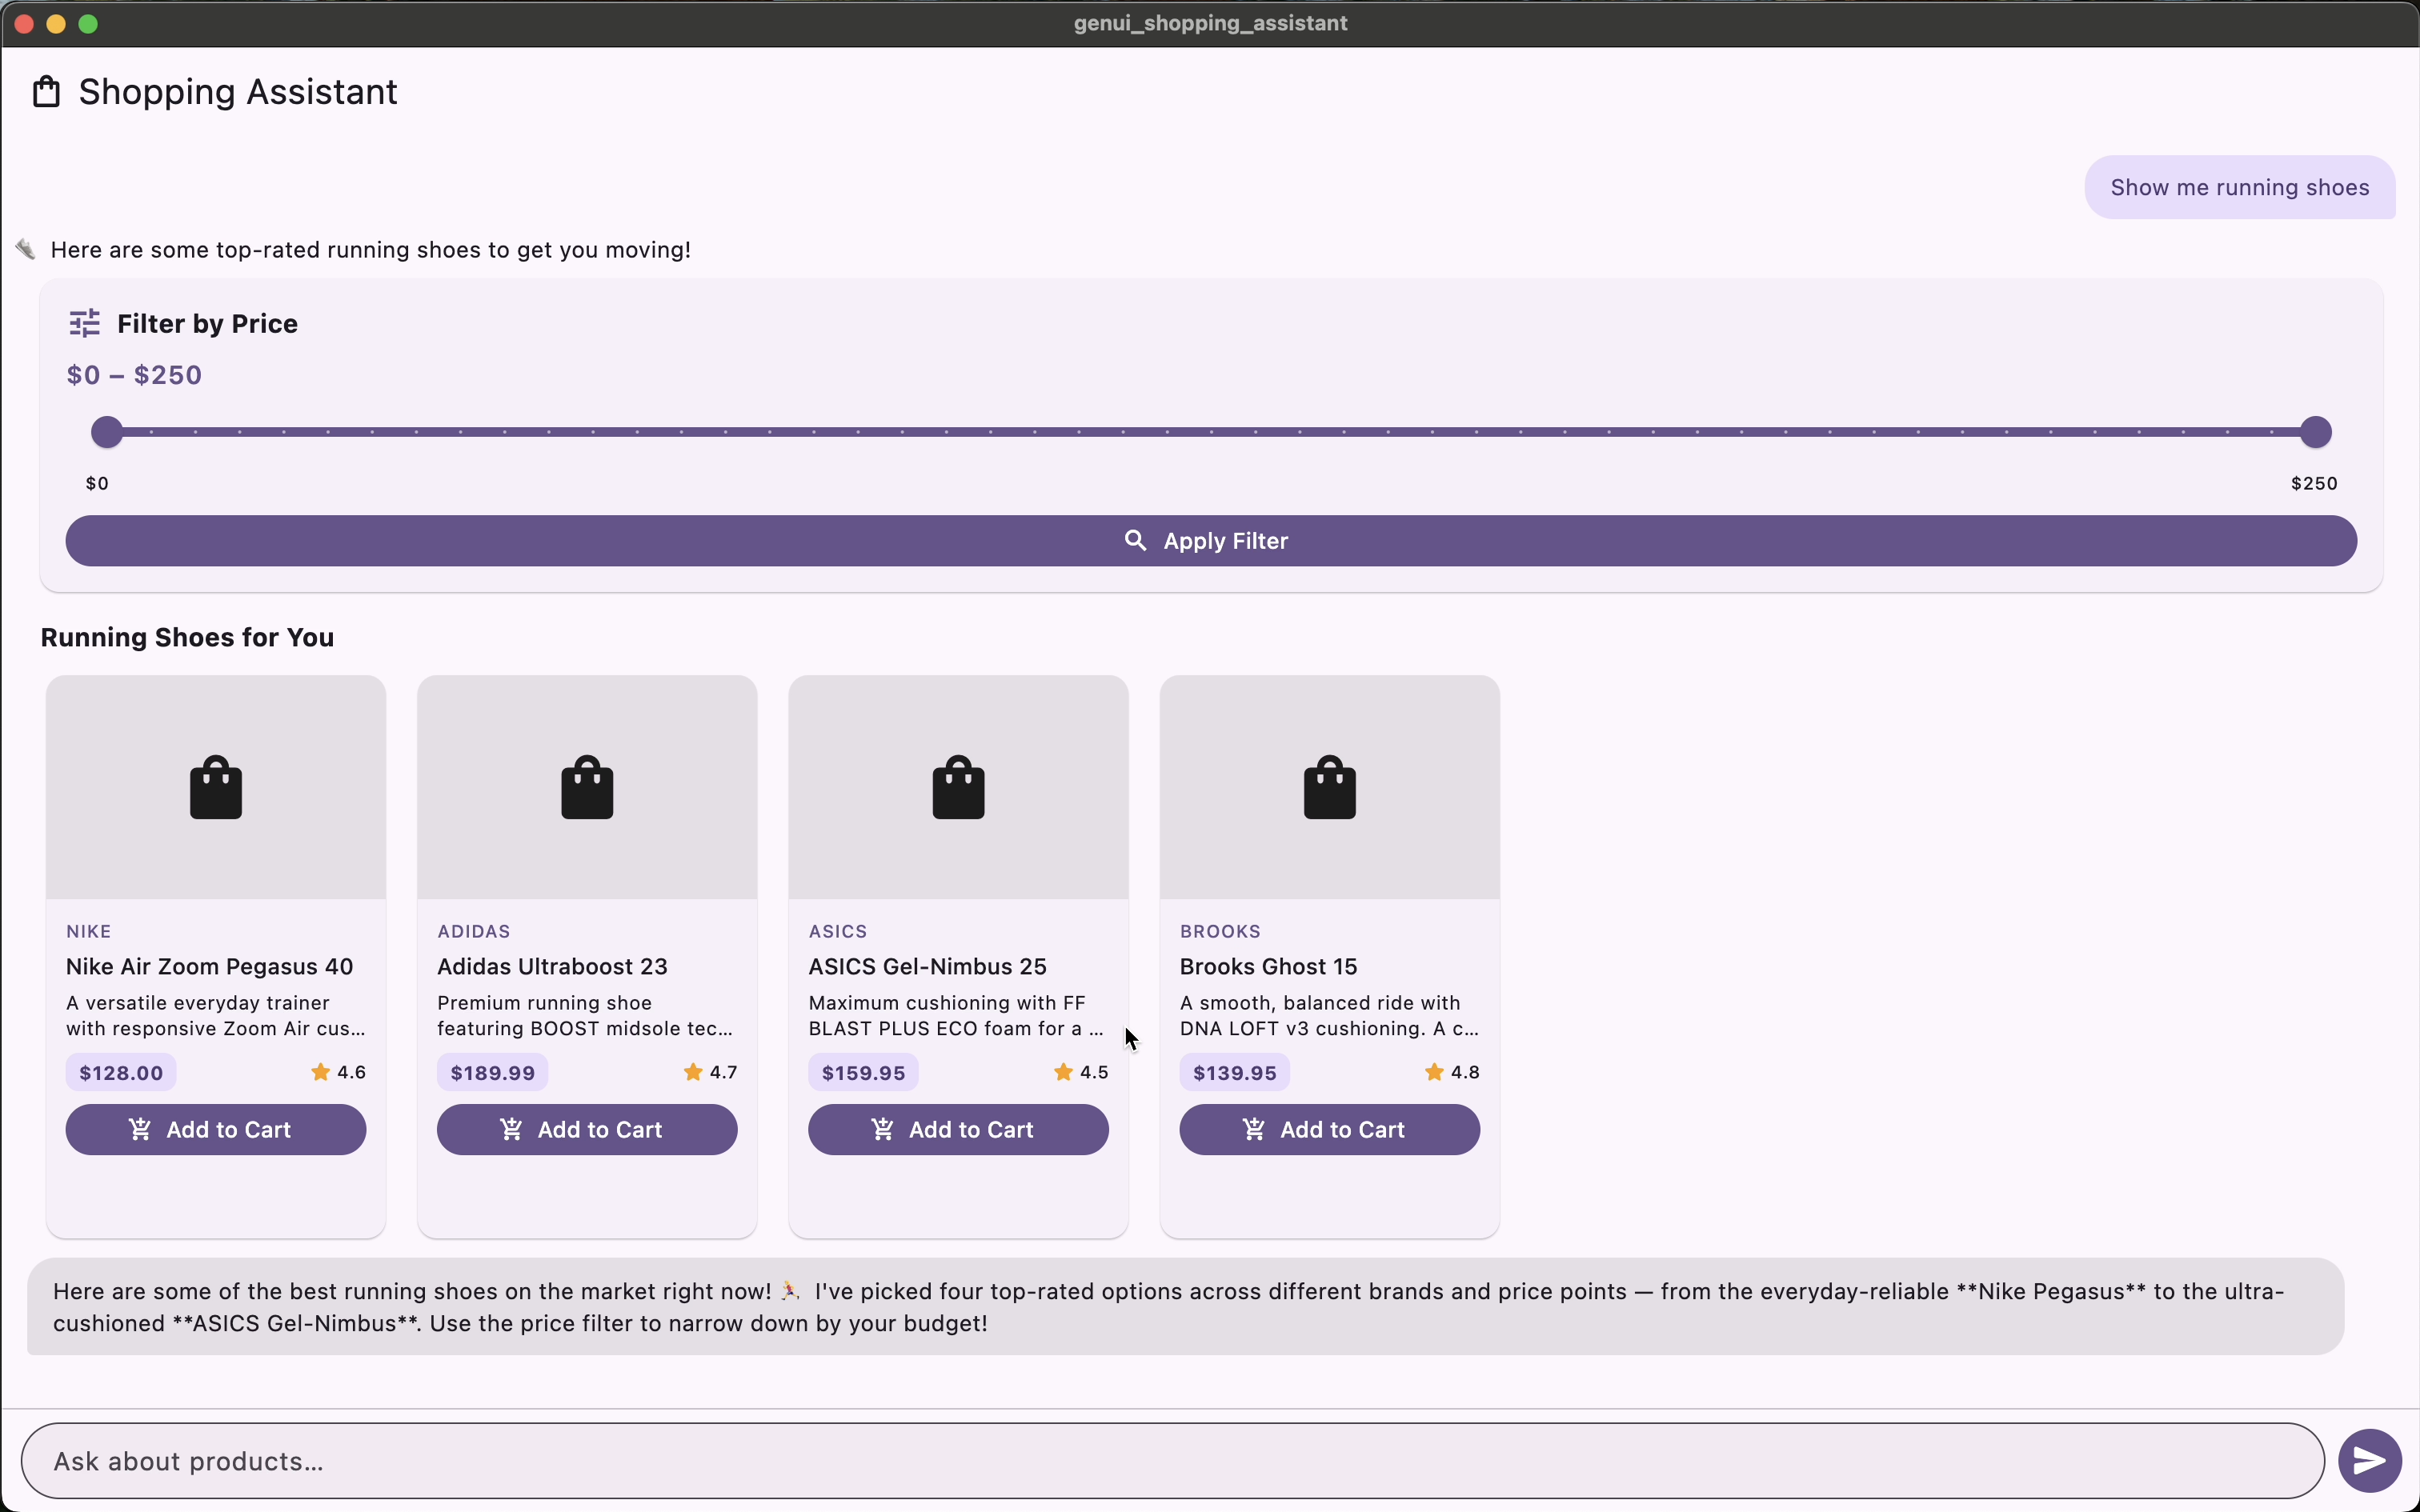Click the top-rated running shoes greeting text
The width and height of the screenshot is (2420, 1512).
click(371, 249)
